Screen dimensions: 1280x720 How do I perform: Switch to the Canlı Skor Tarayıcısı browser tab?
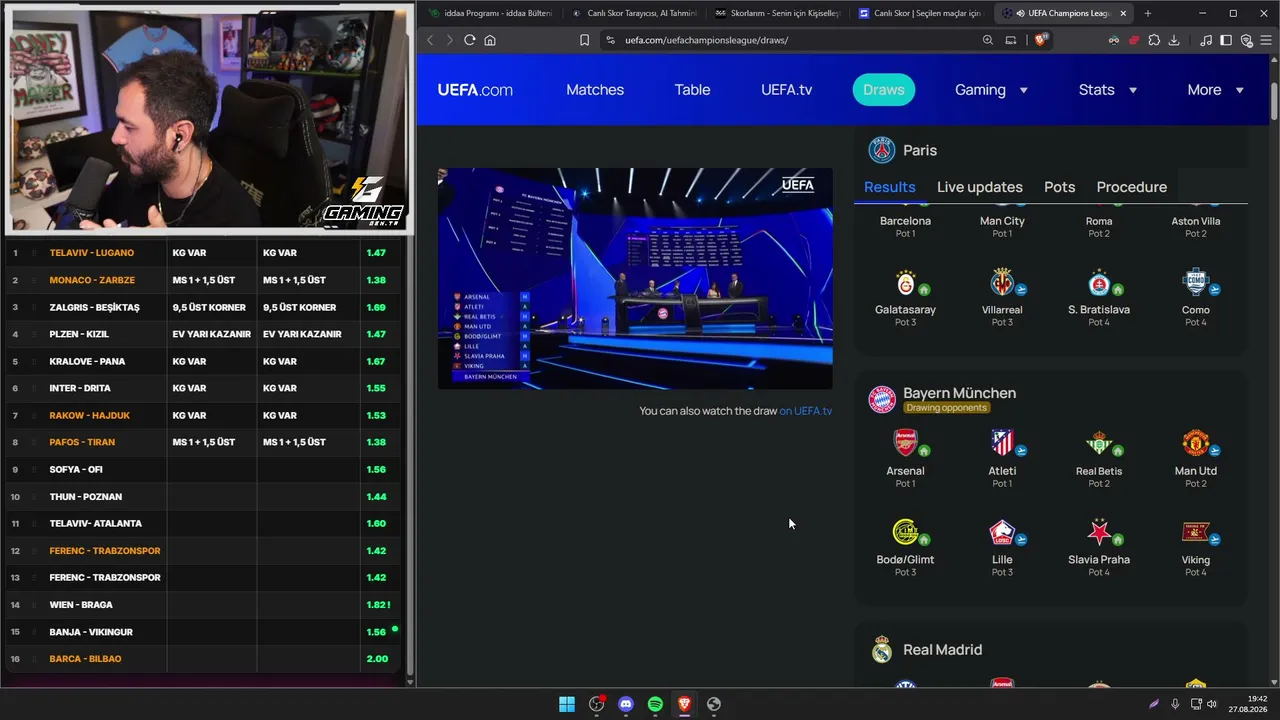click(634, 13)
